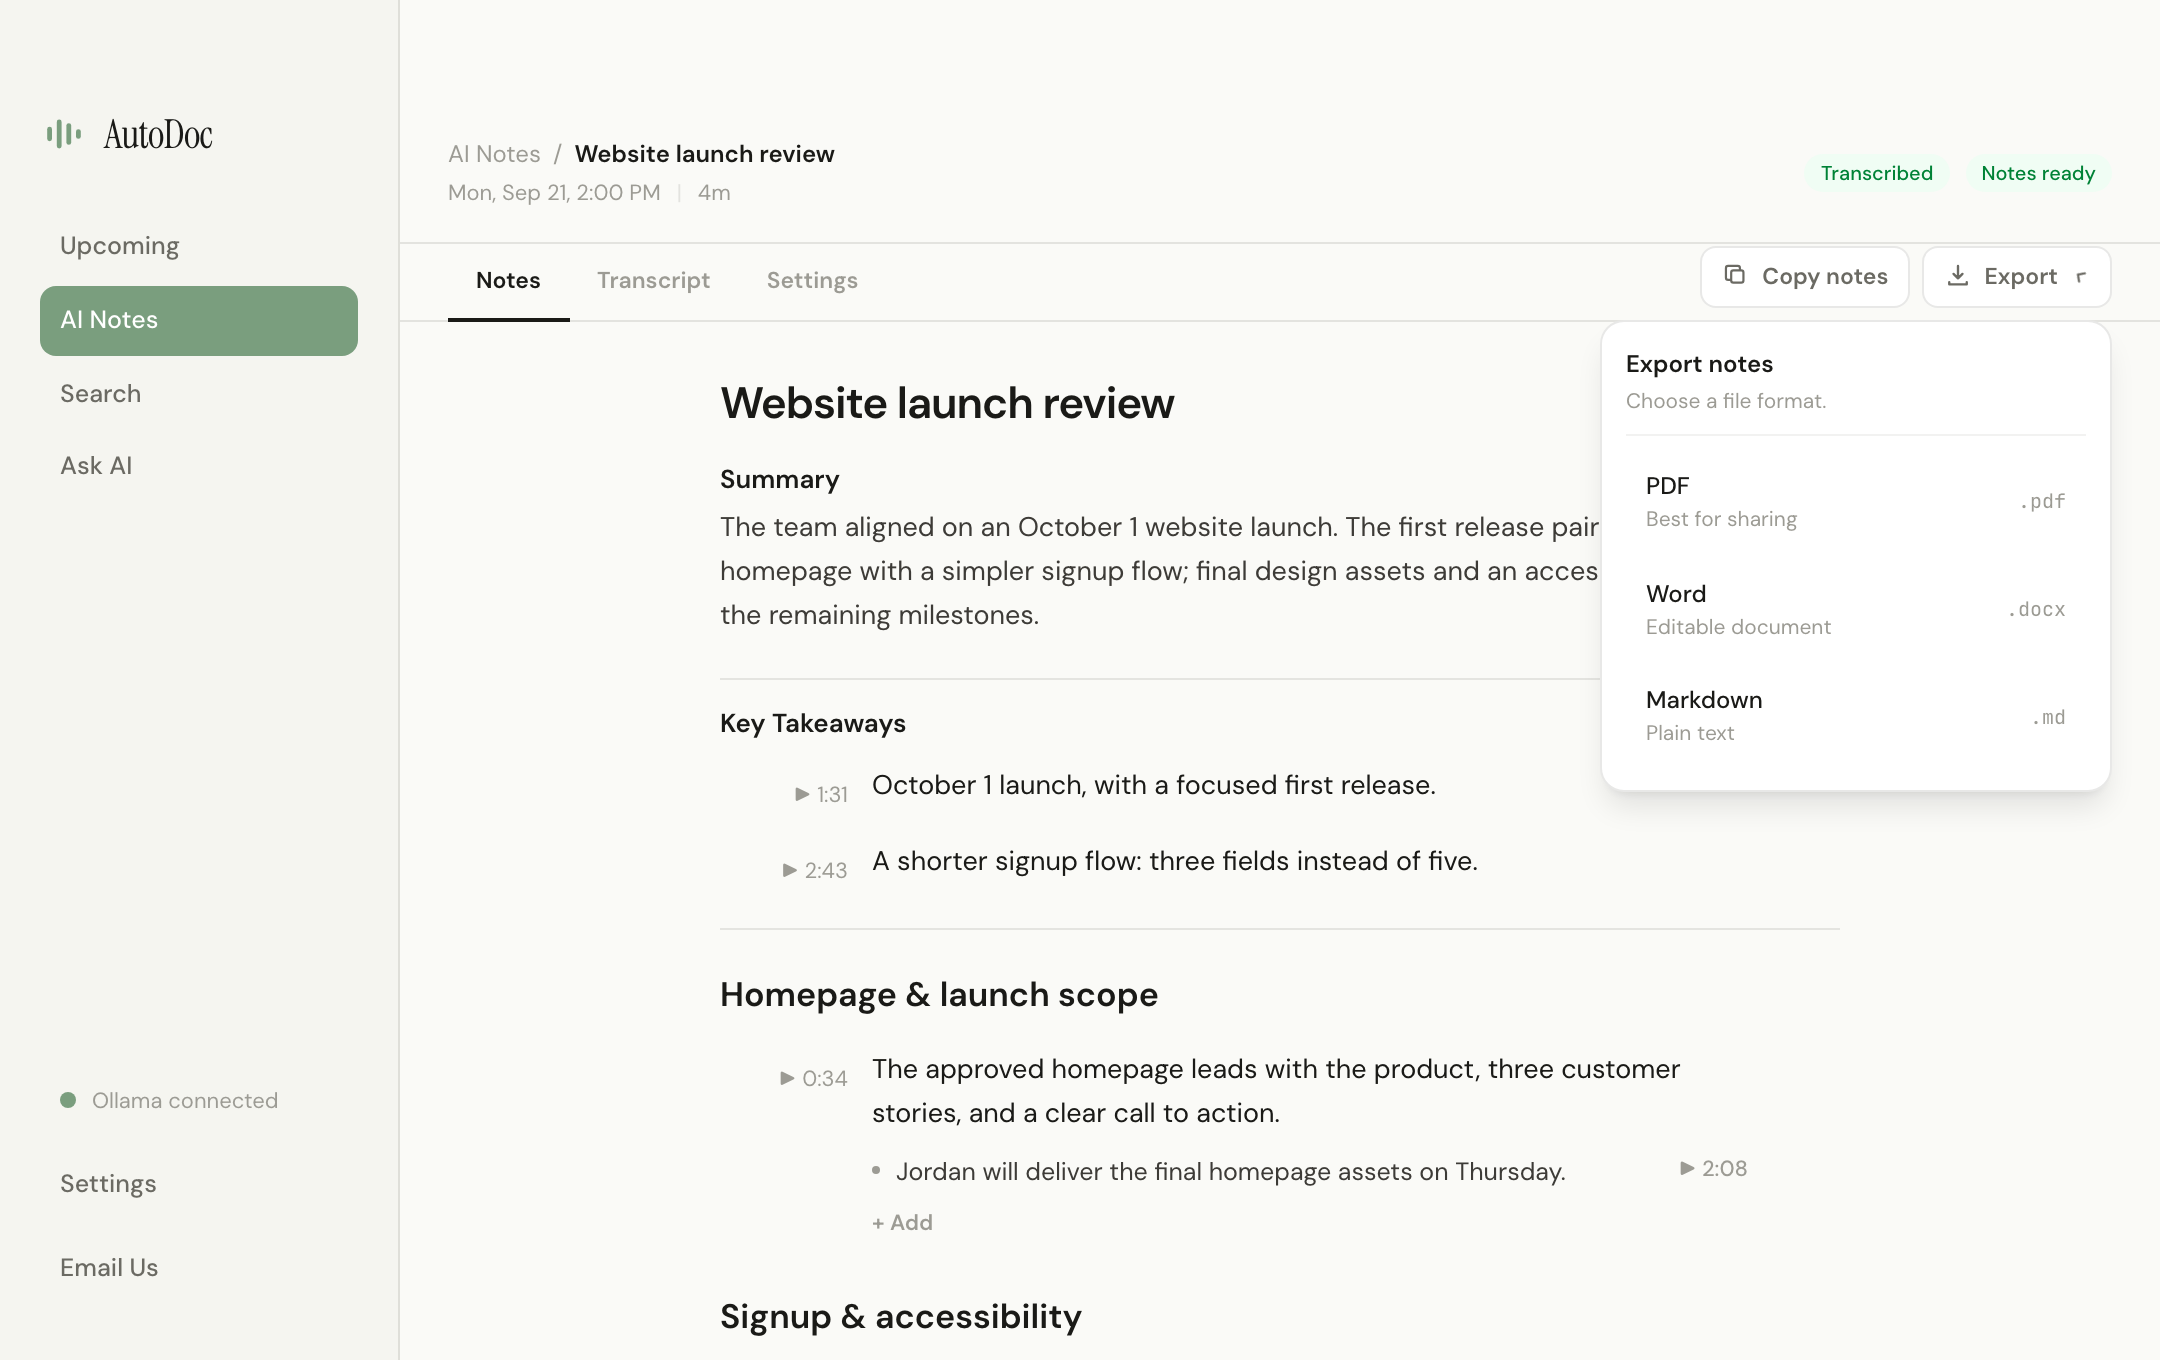Switch to the Transcript tab

653,280
